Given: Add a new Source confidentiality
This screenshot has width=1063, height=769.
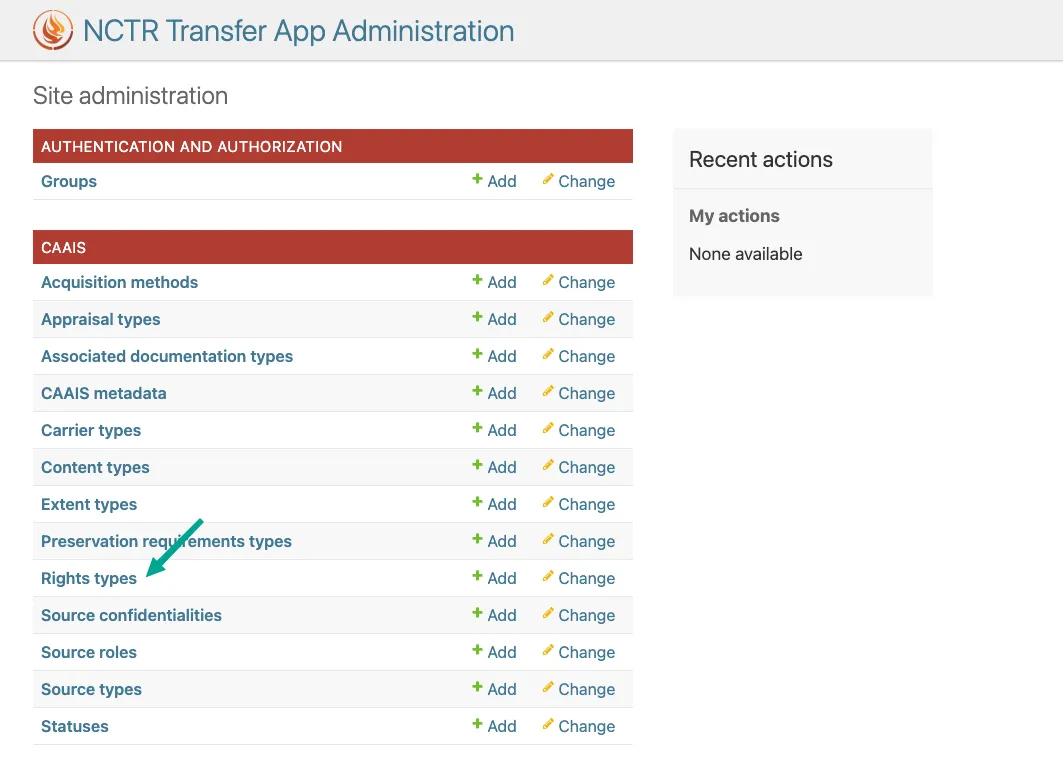Looking at the screenshot, I should coord(502,615).
